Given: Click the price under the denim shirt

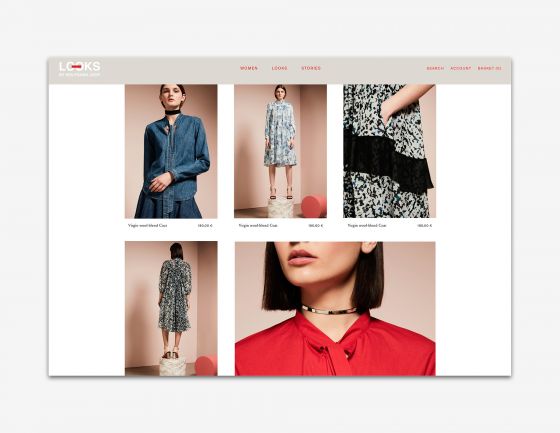Looking at the screenshot, I should click(x=205, y=226).
